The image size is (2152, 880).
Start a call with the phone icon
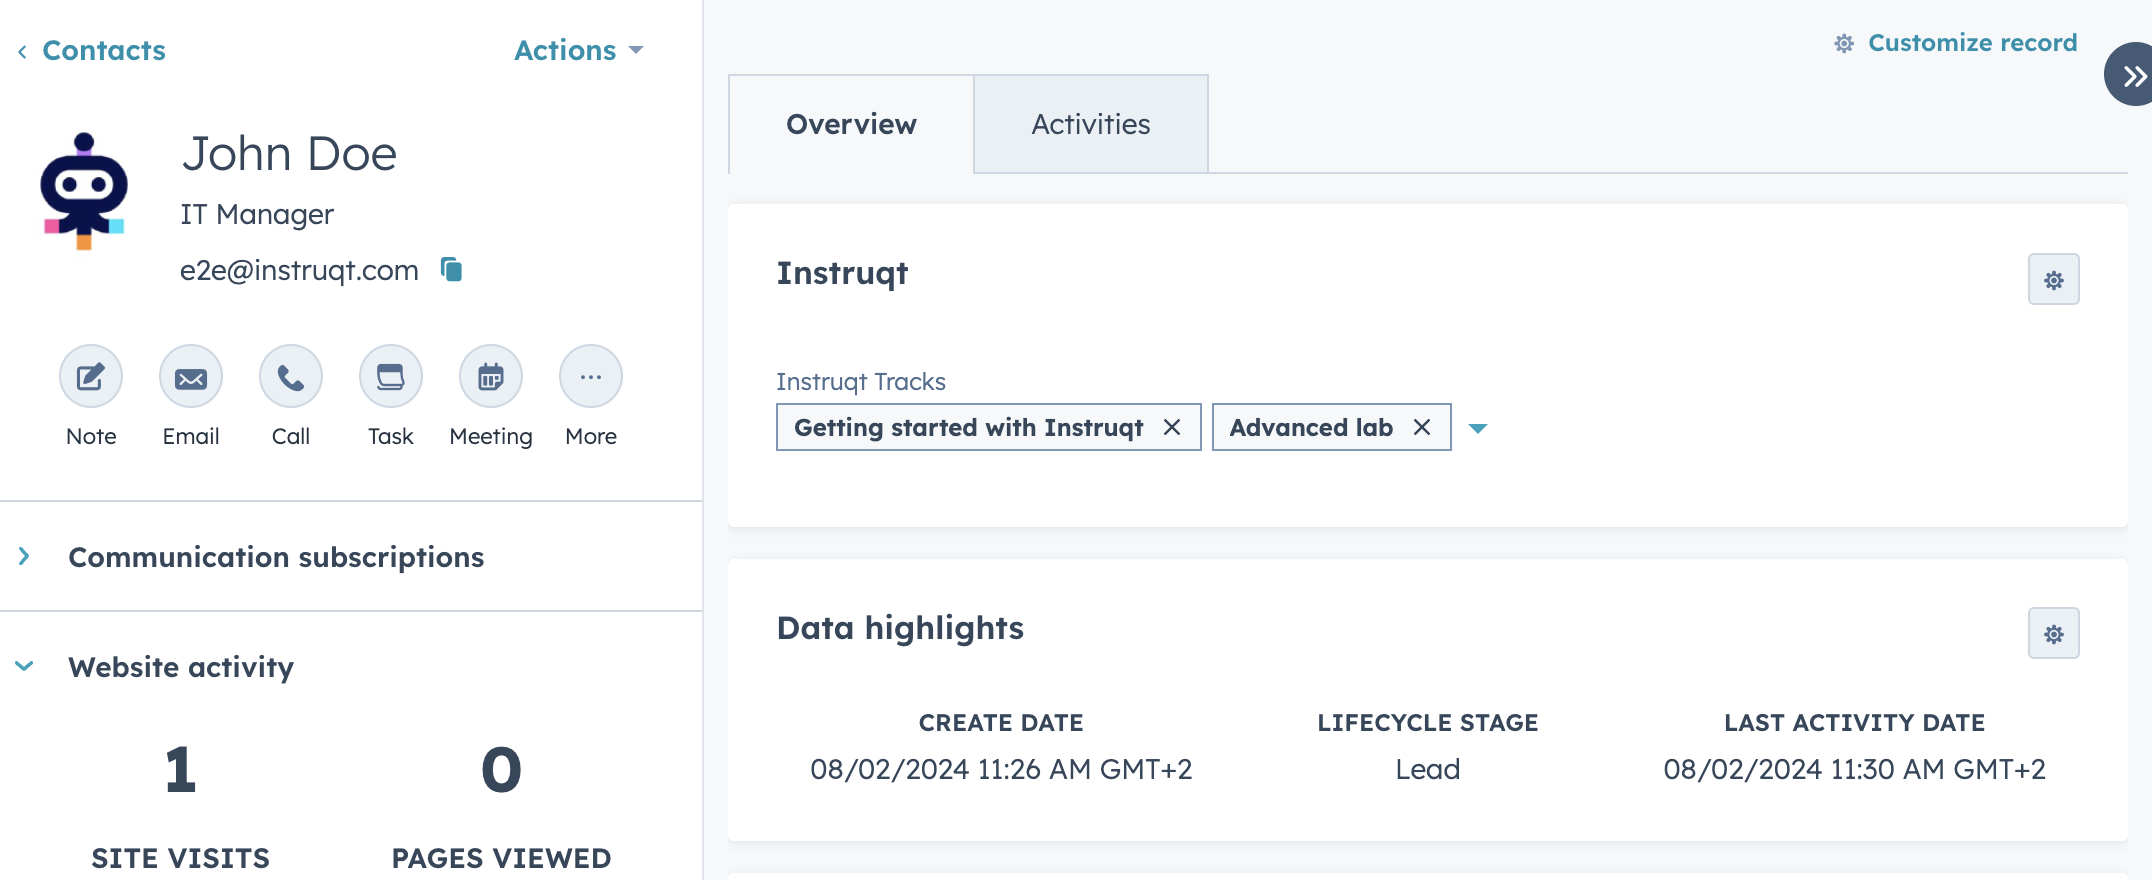point(291,377)
